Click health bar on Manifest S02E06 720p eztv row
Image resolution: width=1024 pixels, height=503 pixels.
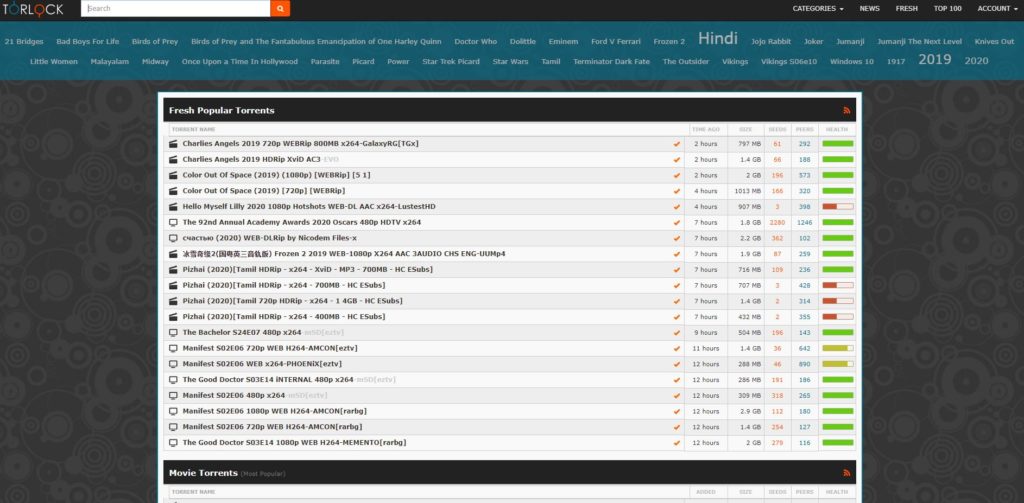[x=837, y=348]
